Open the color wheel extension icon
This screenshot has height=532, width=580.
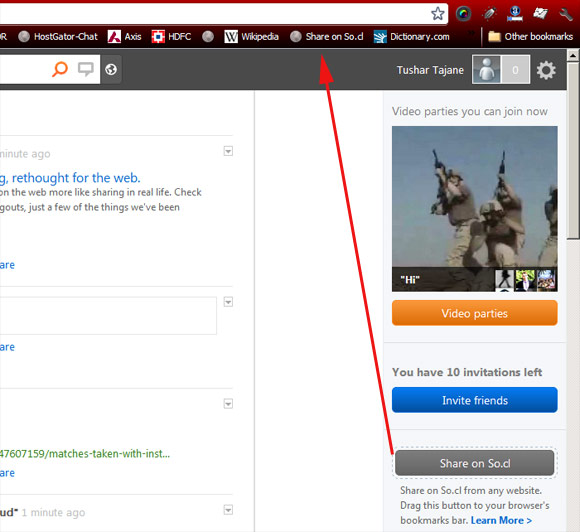tap(463, 14)
